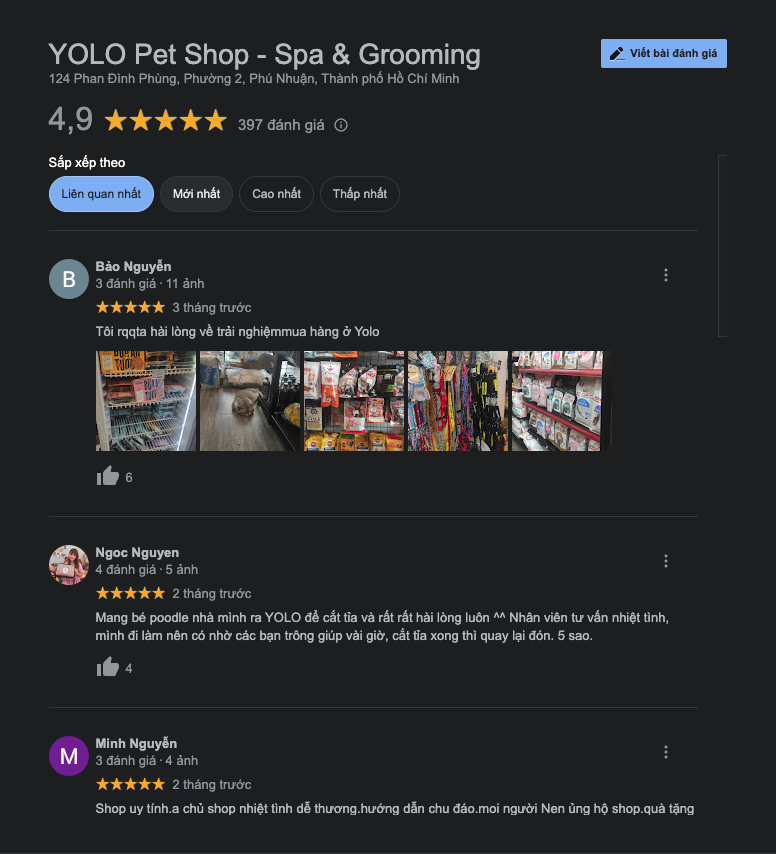Open the pet leashes photo thumbnail
776x854 pixels.
458,401
